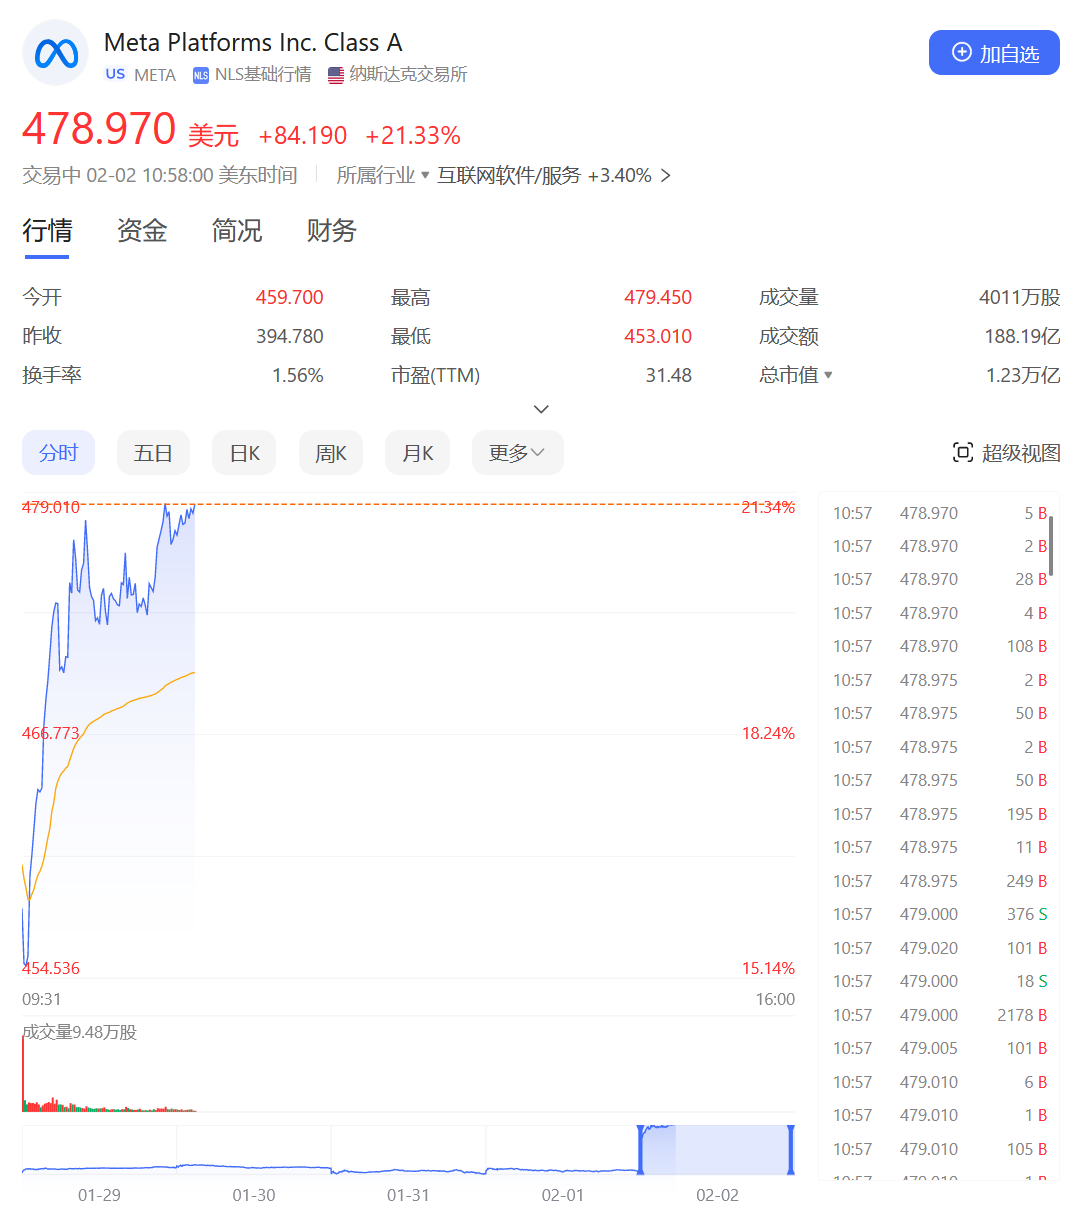Switch to the 资金 tab
The image size is (1079, 1207).
coord(141,231)
